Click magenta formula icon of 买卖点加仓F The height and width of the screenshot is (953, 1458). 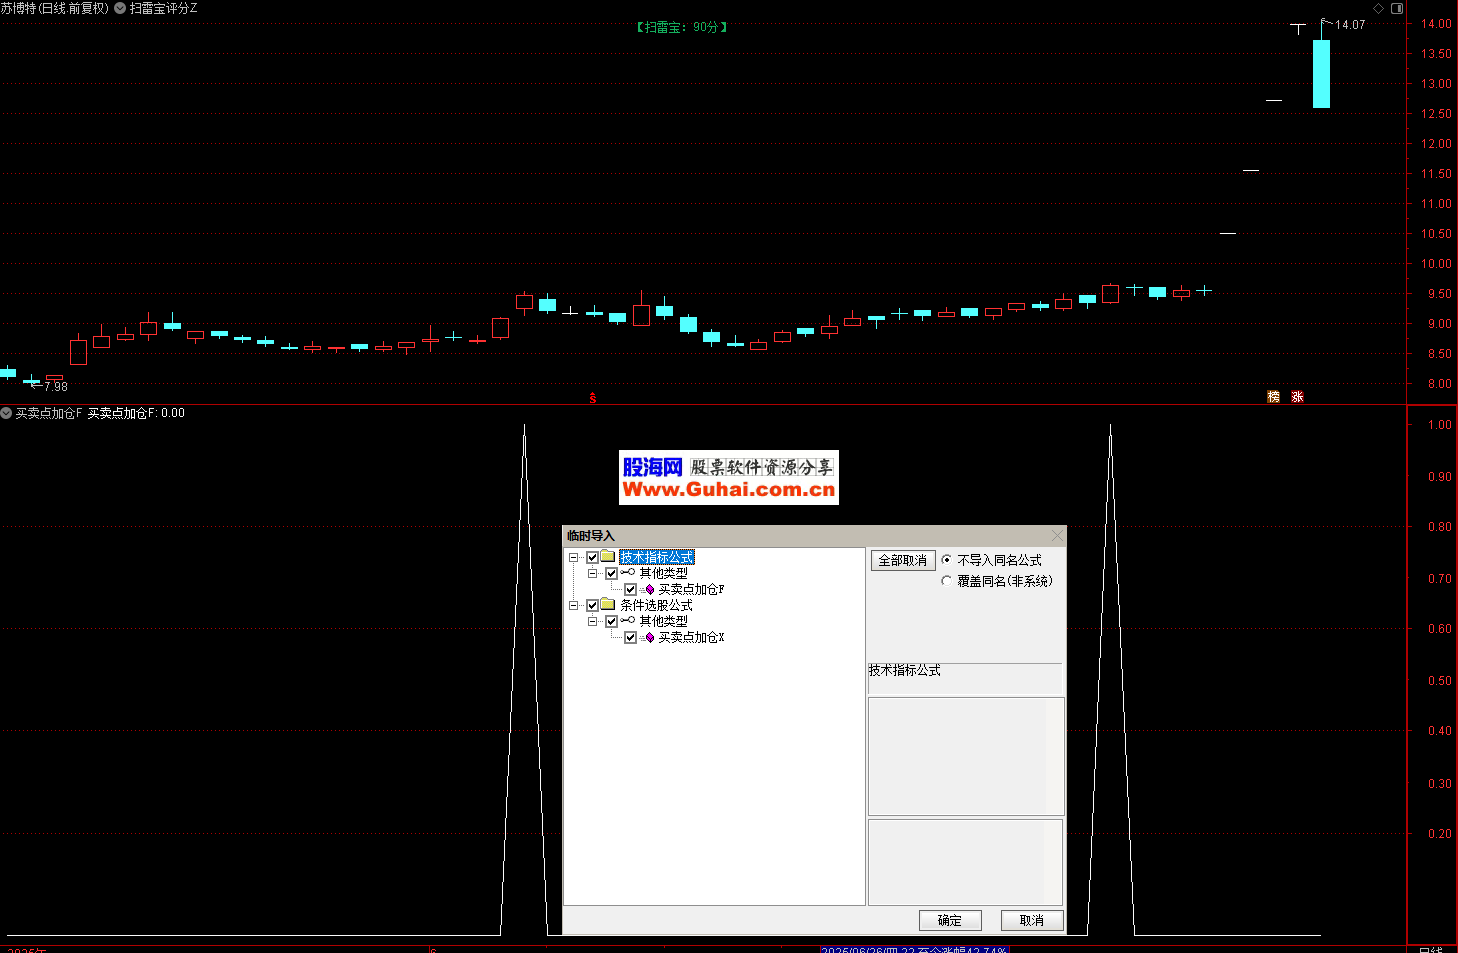coord(648,590)
